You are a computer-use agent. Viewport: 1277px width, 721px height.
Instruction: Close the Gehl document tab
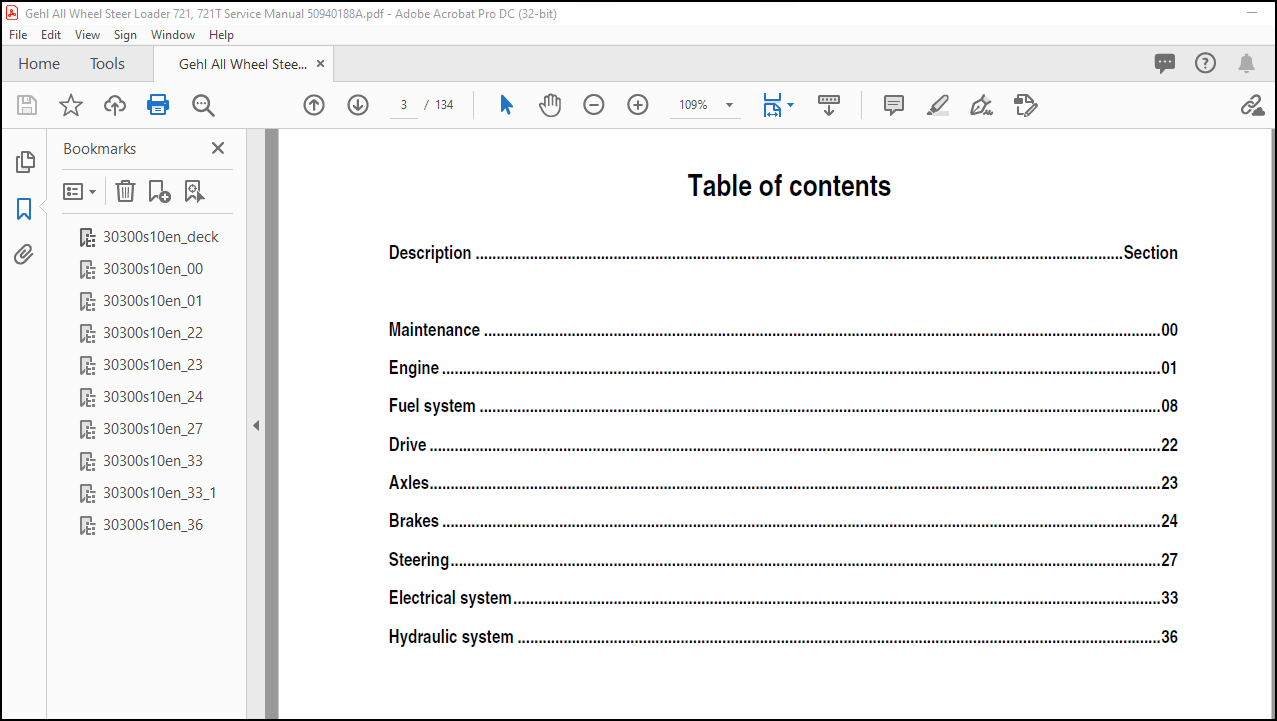point(320,64)
